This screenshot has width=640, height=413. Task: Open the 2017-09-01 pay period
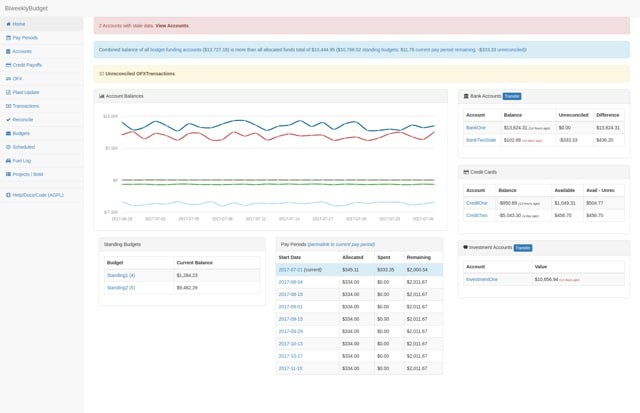pyautogui.click(x=291, y=307)
